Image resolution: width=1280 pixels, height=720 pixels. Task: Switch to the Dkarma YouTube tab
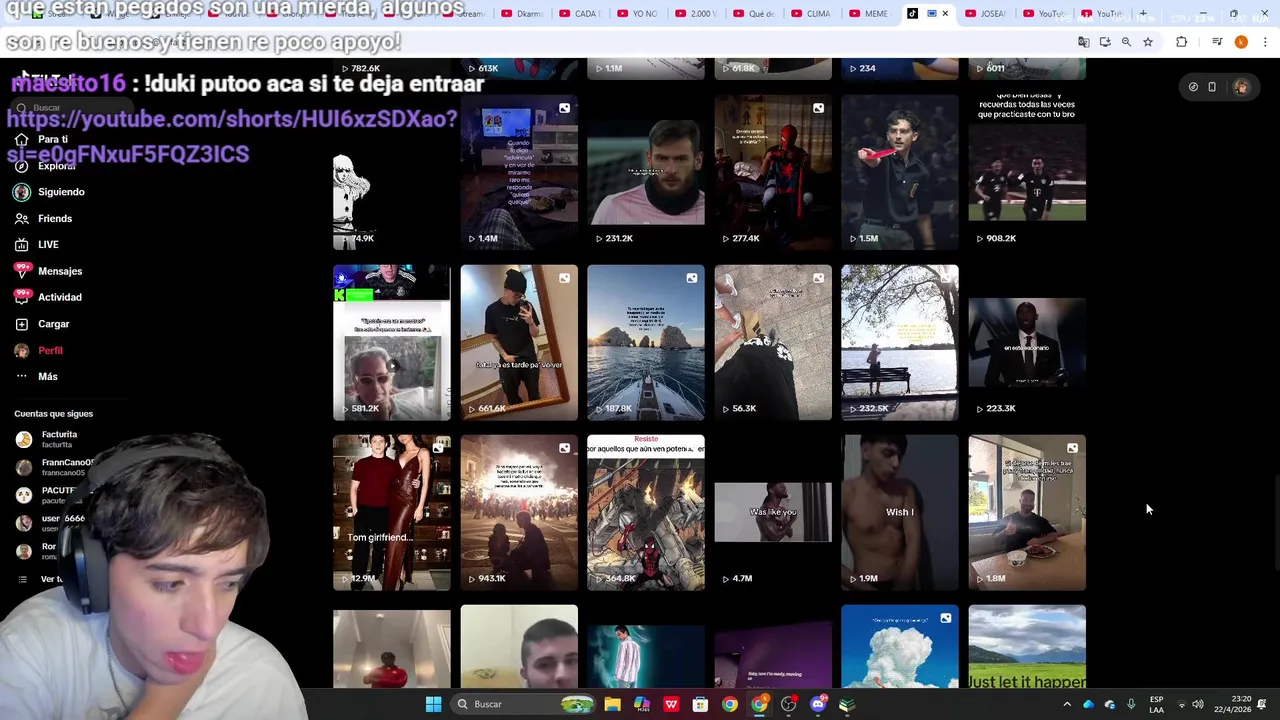pyautogui.click(x=523, y=14)
